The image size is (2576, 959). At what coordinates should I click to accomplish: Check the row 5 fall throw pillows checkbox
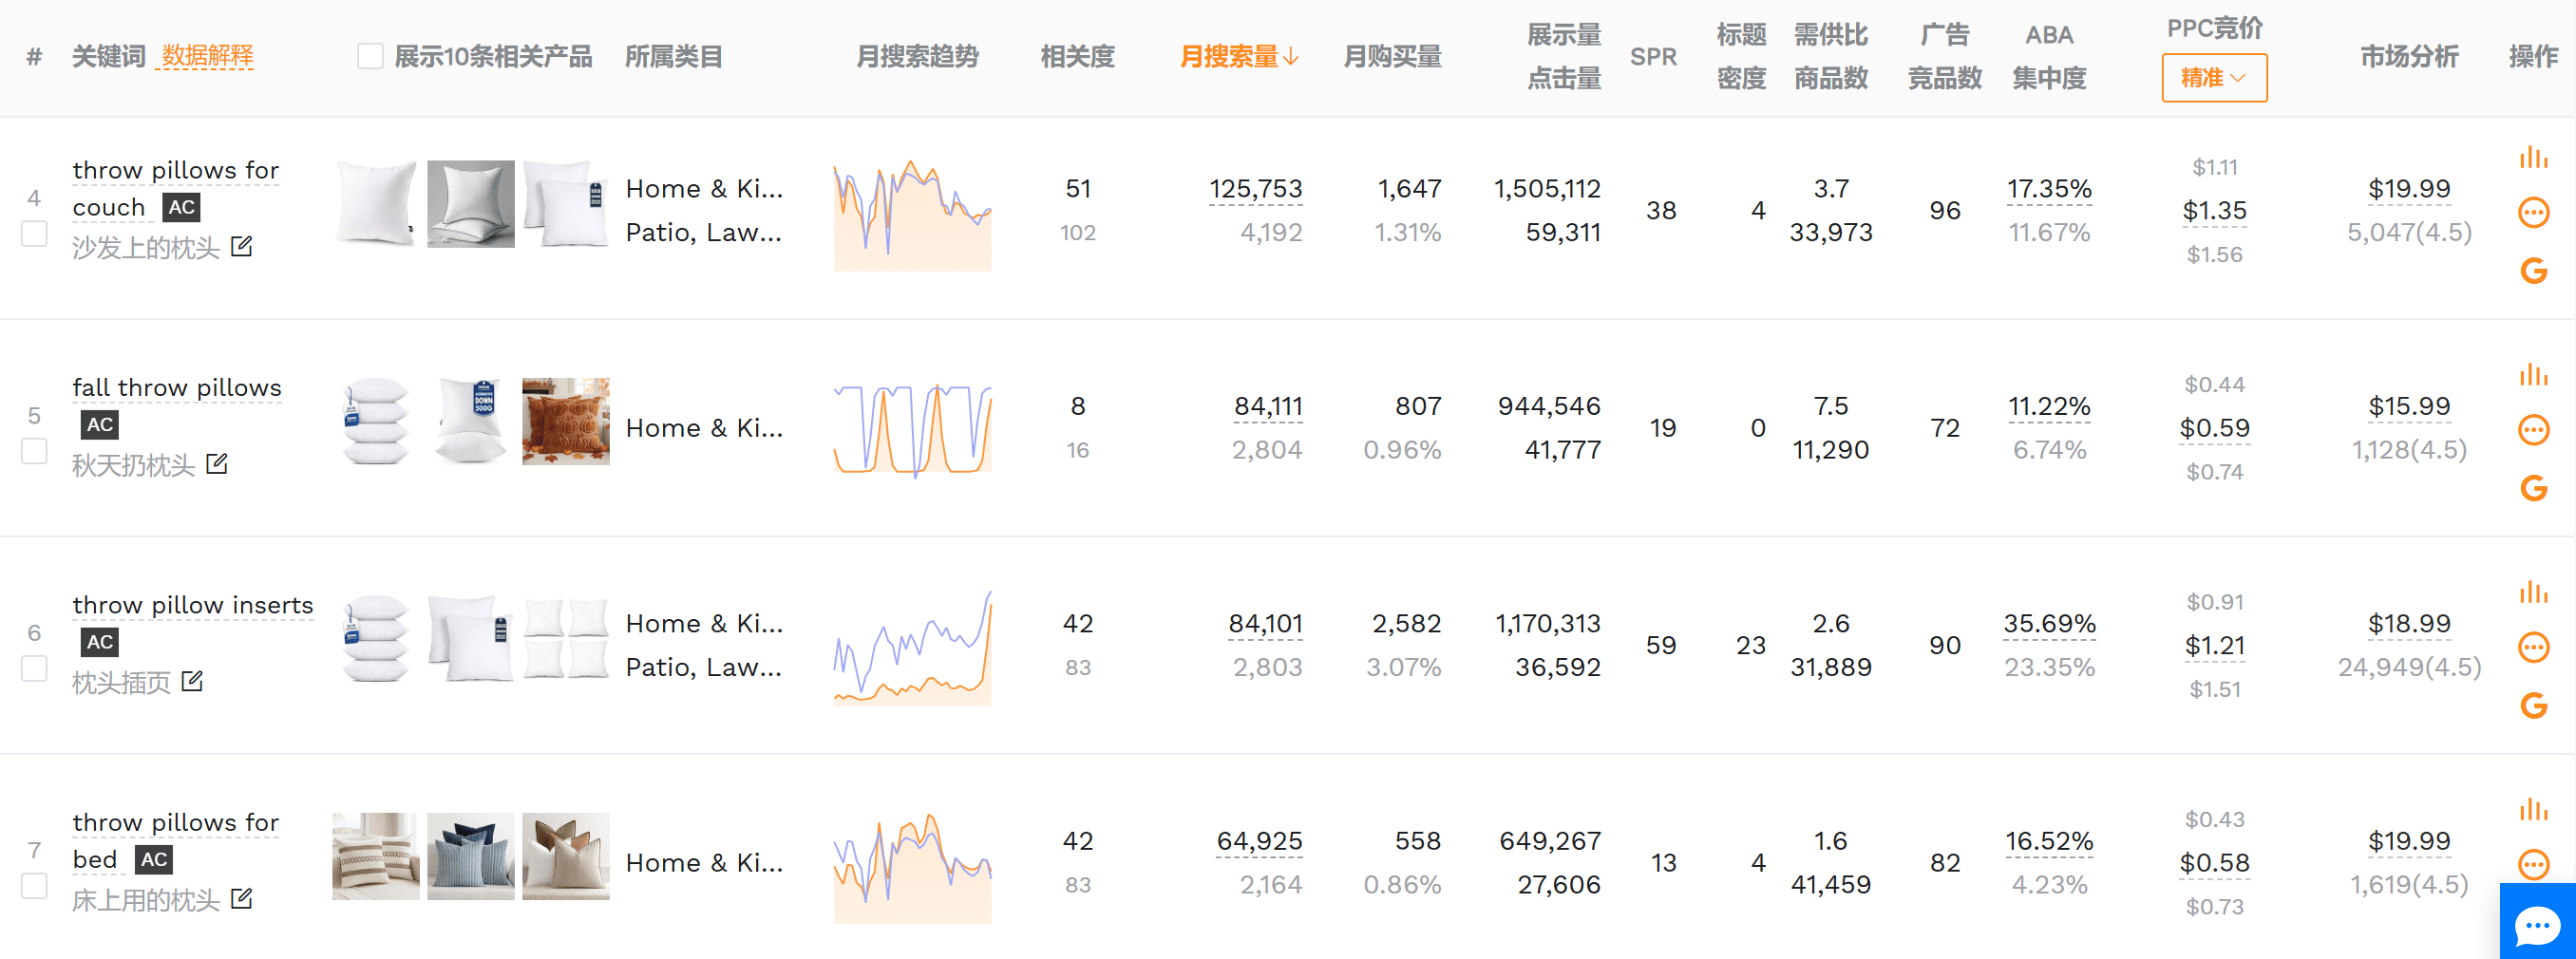tap(35, 452)
